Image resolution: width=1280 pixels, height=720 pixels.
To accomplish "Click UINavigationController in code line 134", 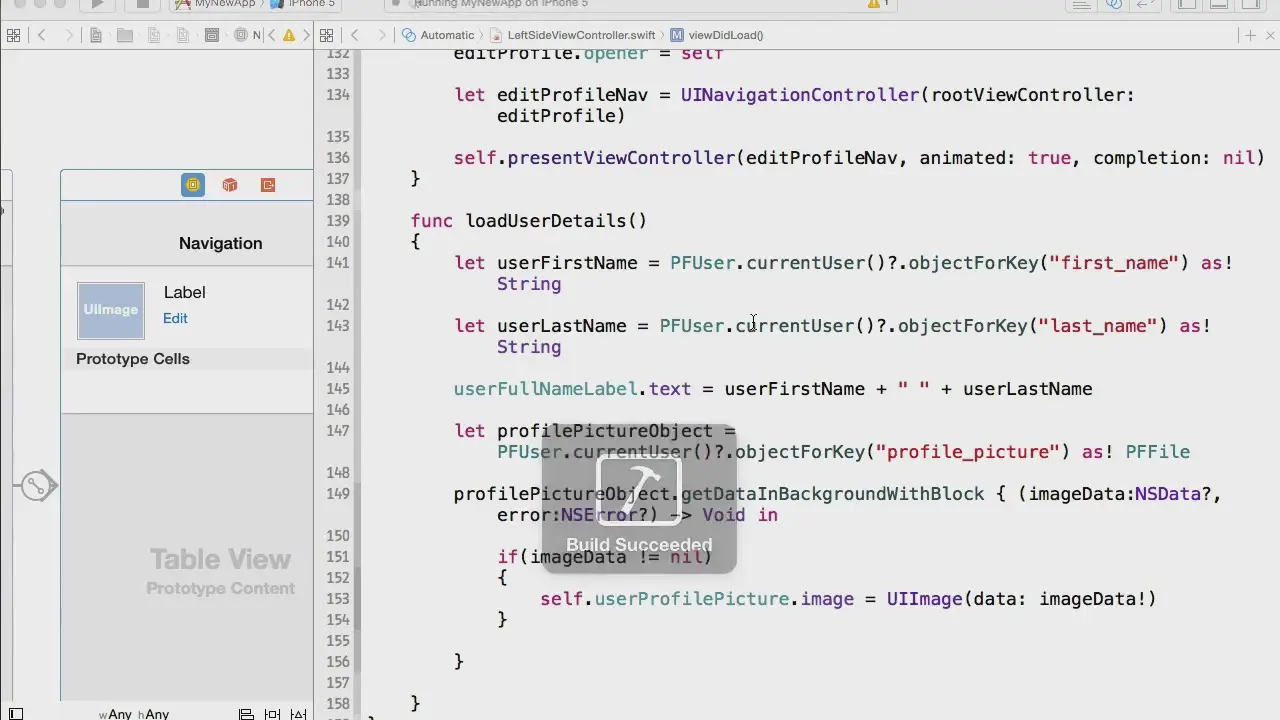I will click(x=800, y=95).
